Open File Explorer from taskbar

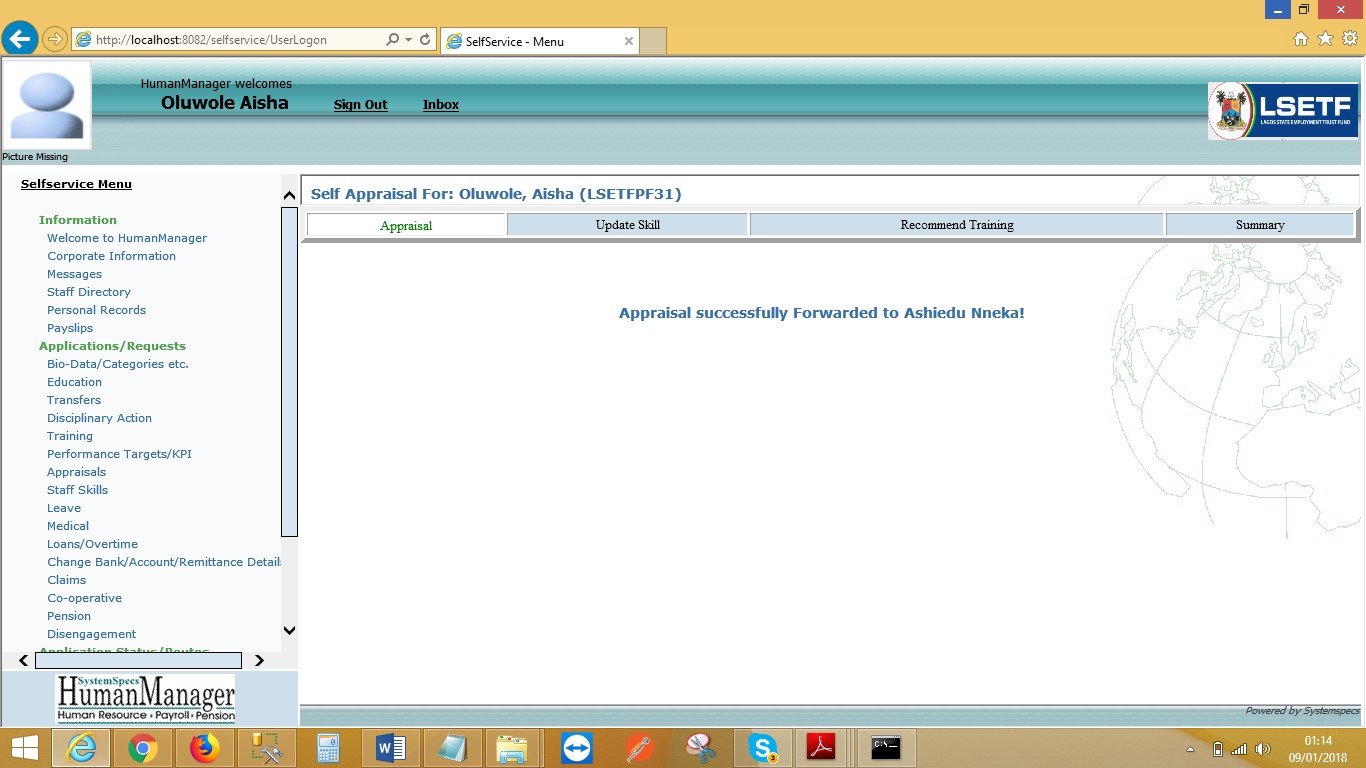pos(513,748)
